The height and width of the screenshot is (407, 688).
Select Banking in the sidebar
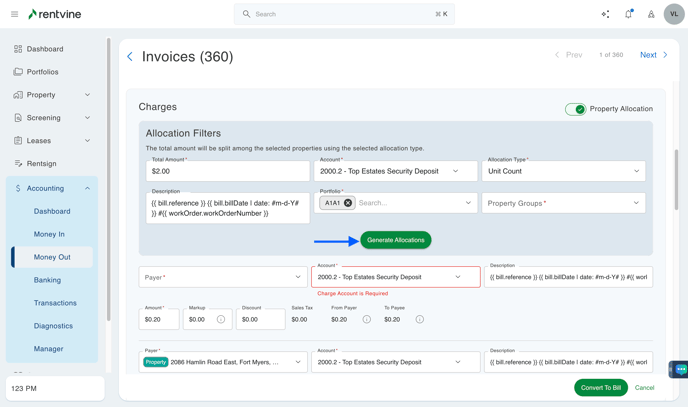(47, 280)
